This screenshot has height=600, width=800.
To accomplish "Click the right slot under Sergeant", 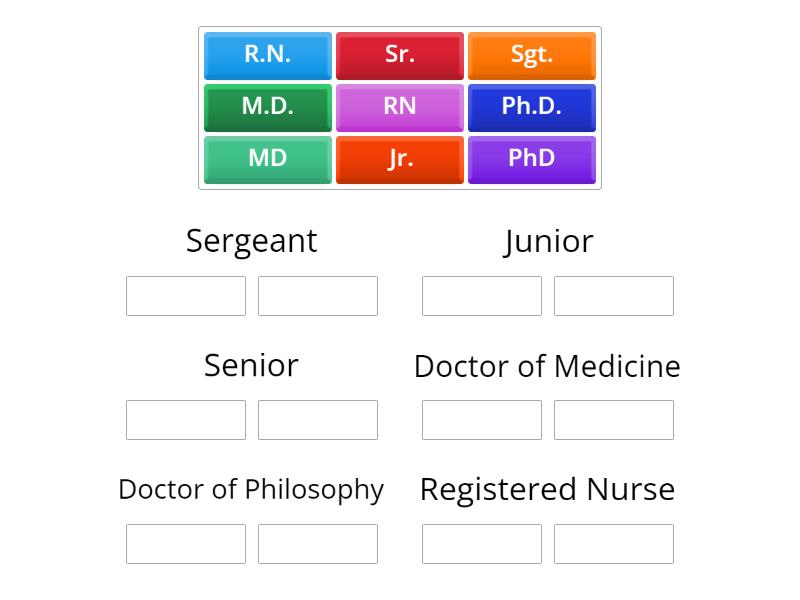I will [318, 296].
